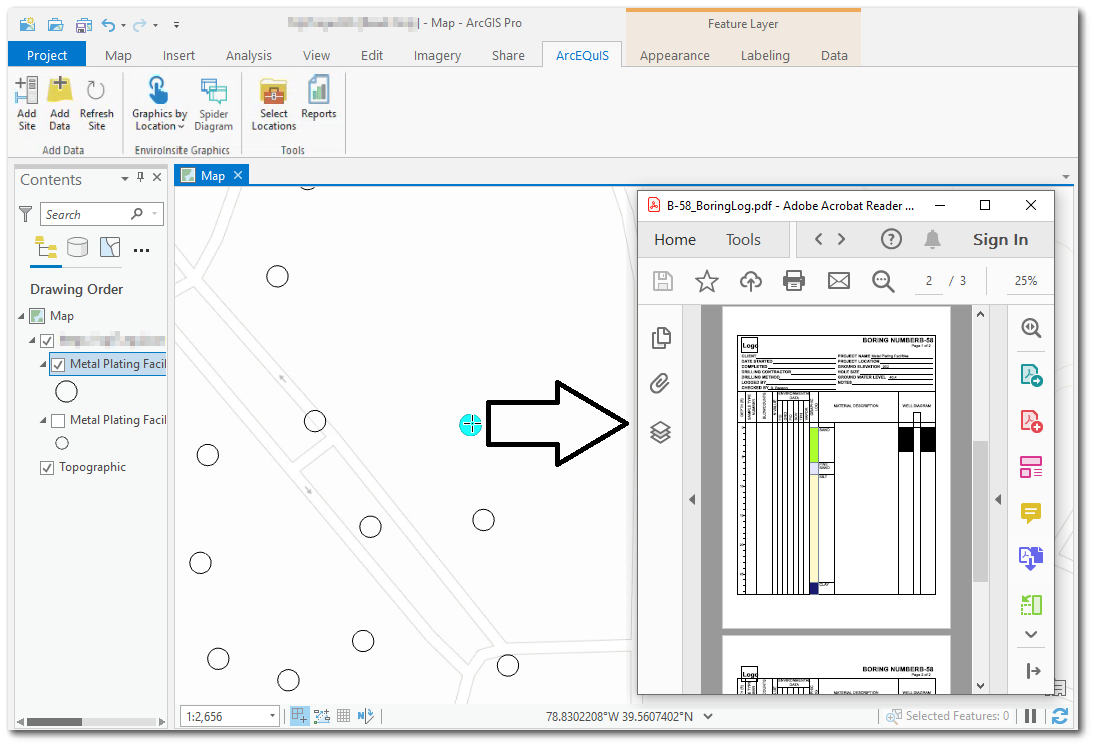Open the attachments paperclip panel

coord(660,383)
